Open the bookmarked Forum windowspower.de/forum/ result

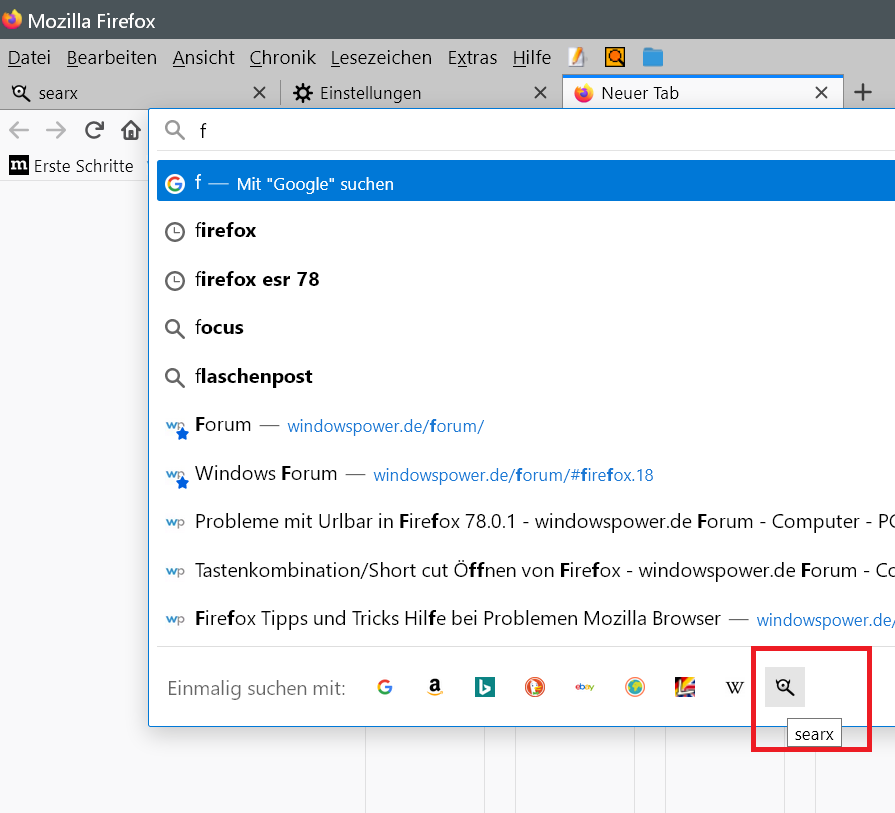pos(526,425)
